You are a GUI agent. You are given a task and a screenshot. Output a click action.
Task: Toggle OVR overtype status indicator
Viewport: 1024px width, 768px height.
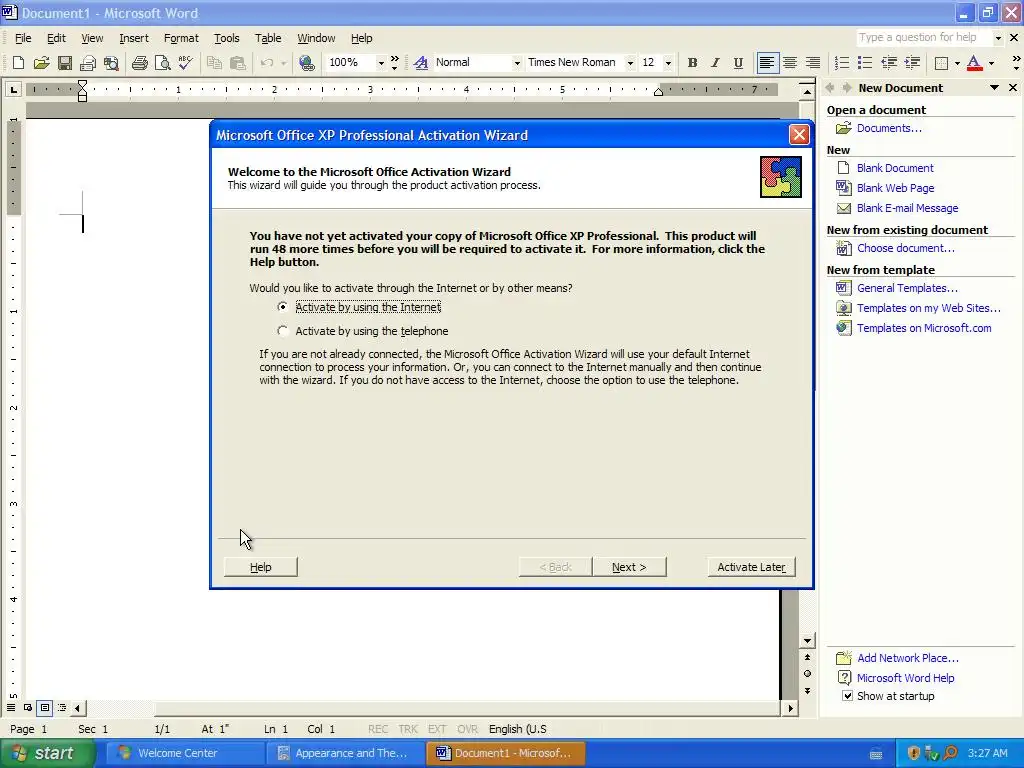[468, 729]
